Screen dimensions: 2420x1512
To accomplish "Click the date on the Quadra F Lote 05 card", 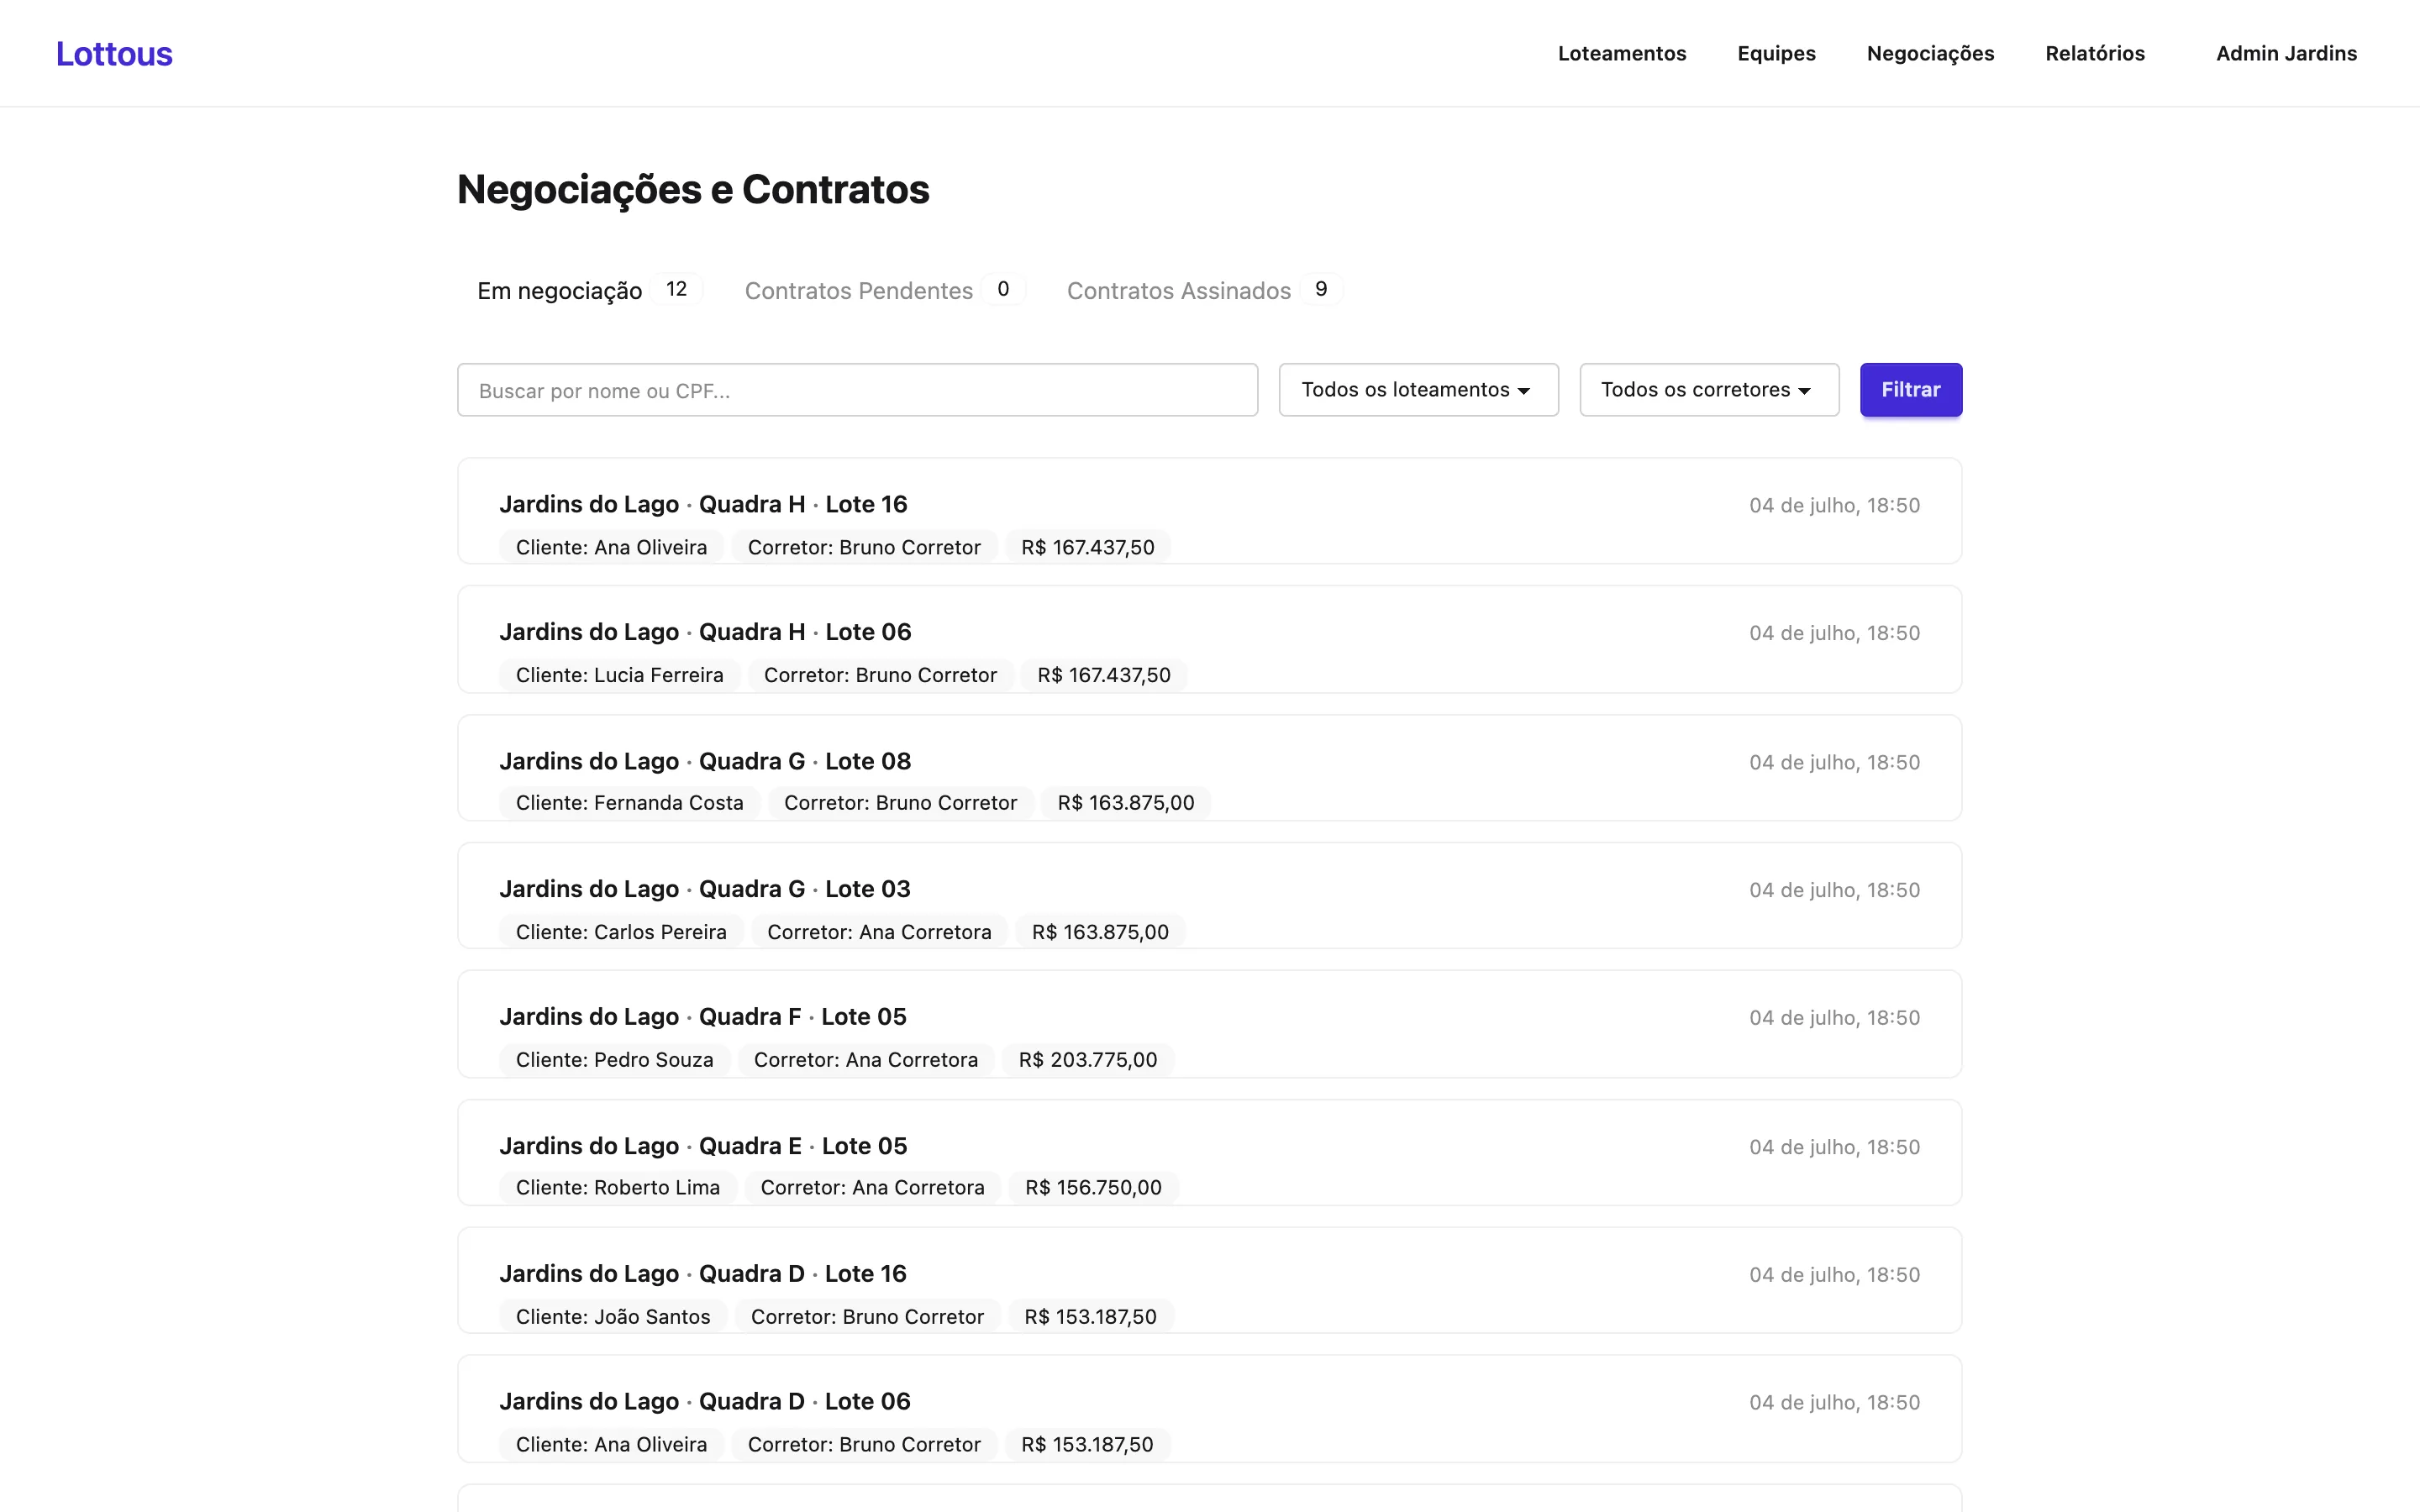I will 1834,1018.
